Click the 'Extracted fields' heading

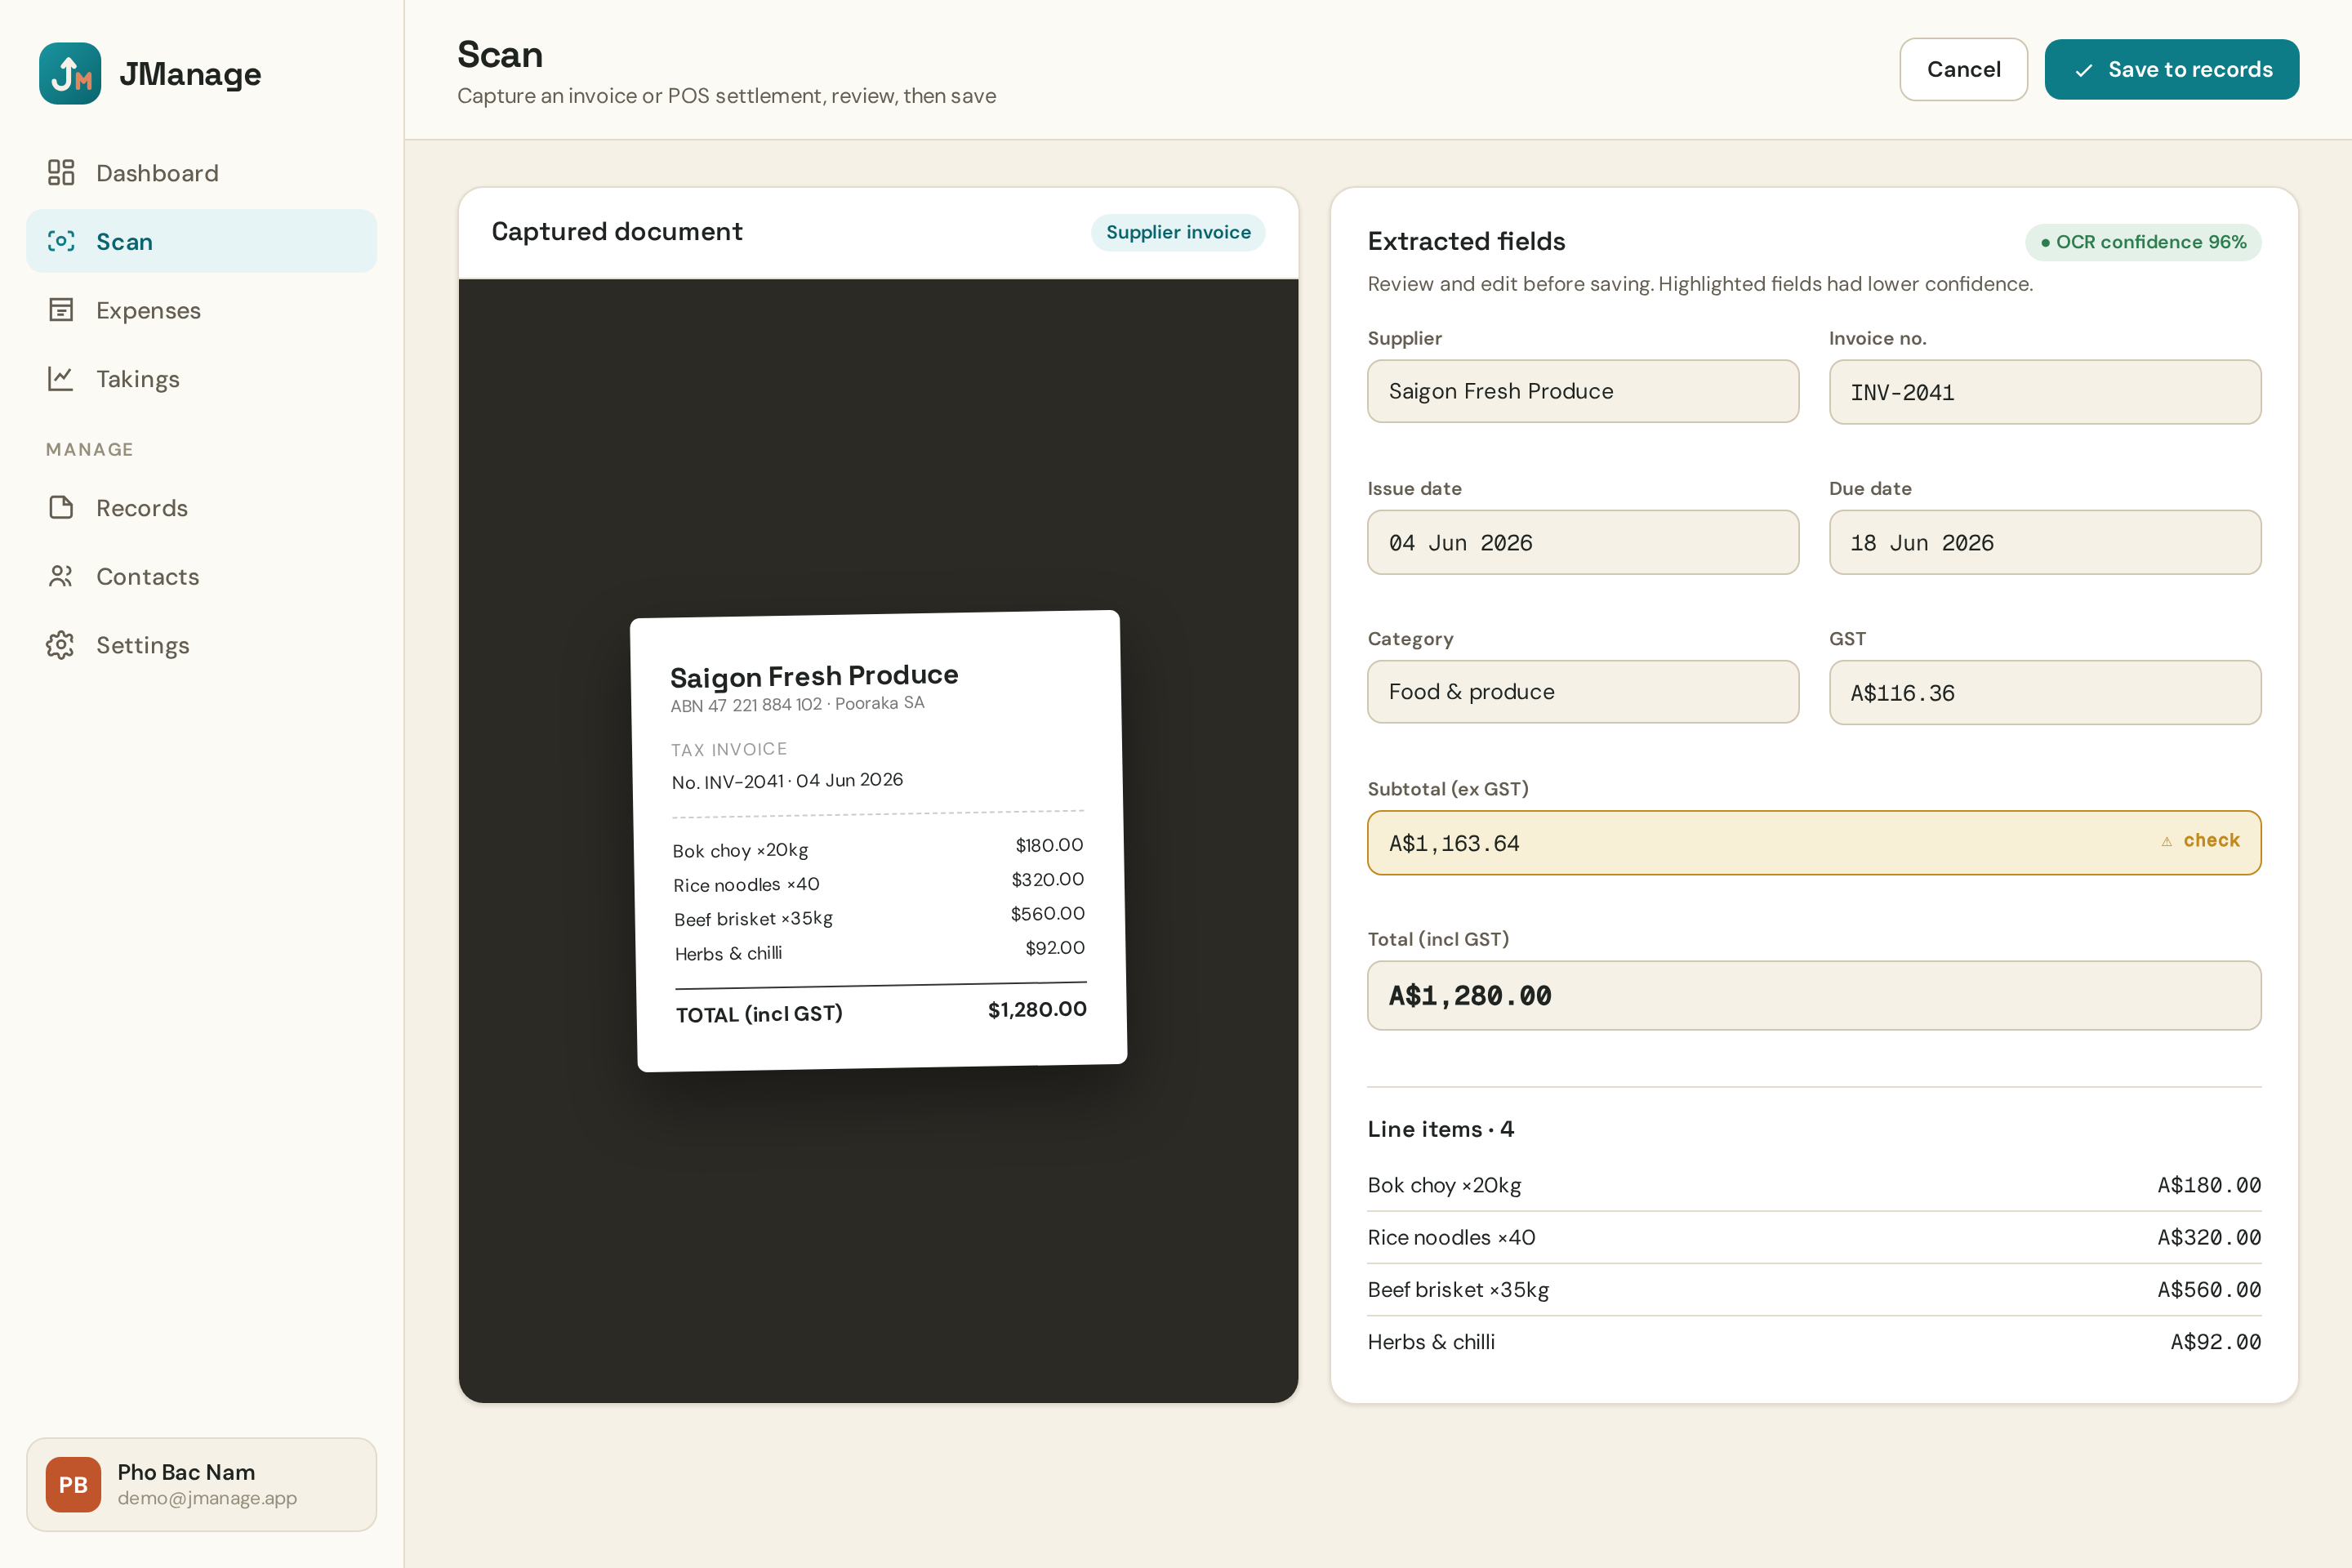(1466, 241)
